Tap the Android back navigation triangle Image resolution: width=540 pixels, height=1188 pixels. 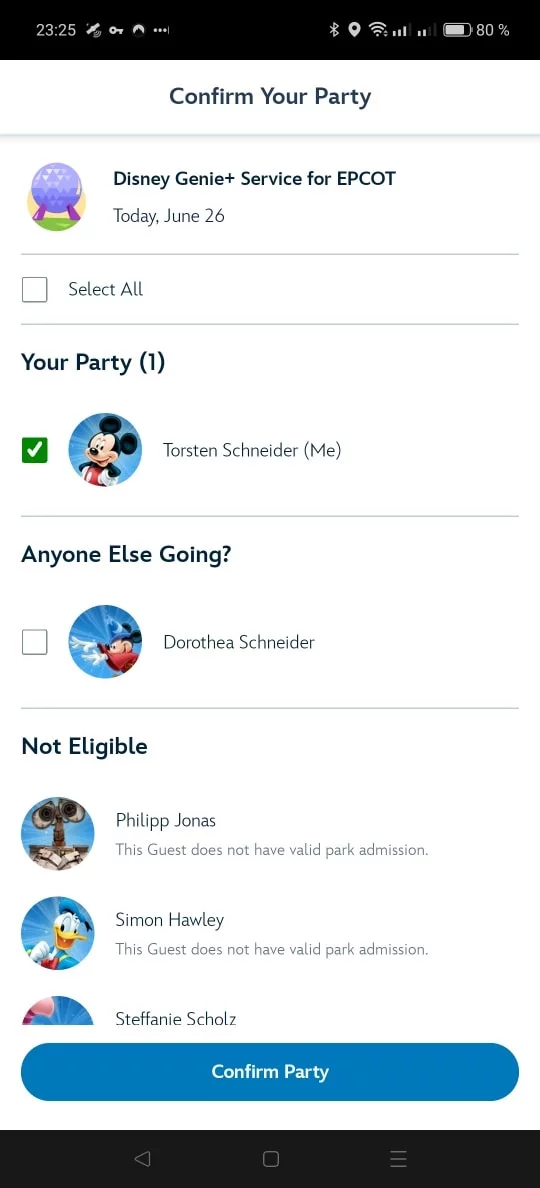tap(142, 1158)
